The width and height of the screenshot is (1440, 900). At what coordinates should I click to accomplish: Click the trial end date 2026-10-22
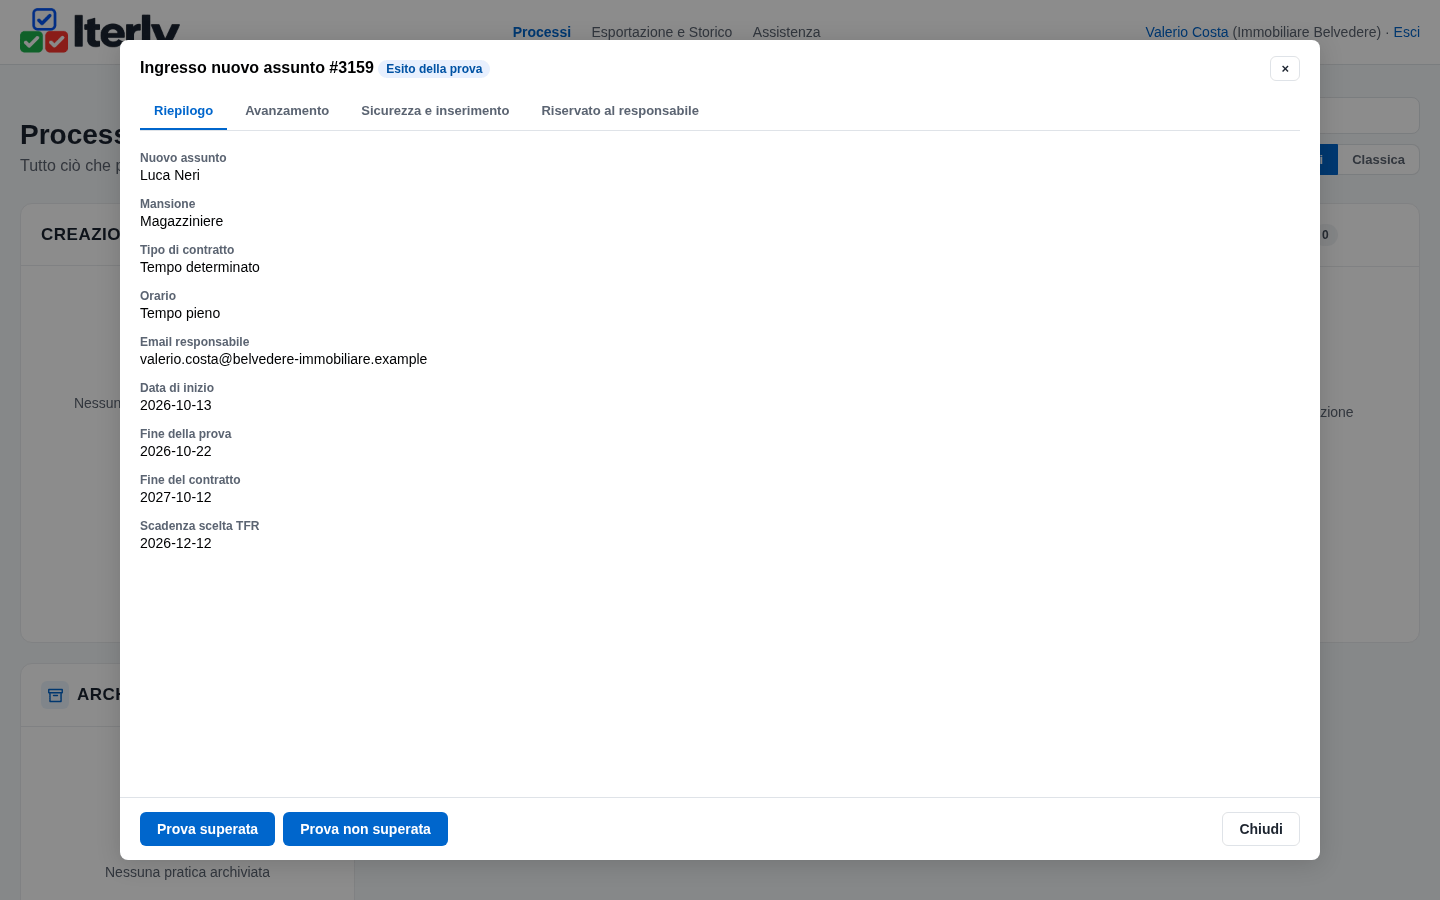tap(176, 451)
